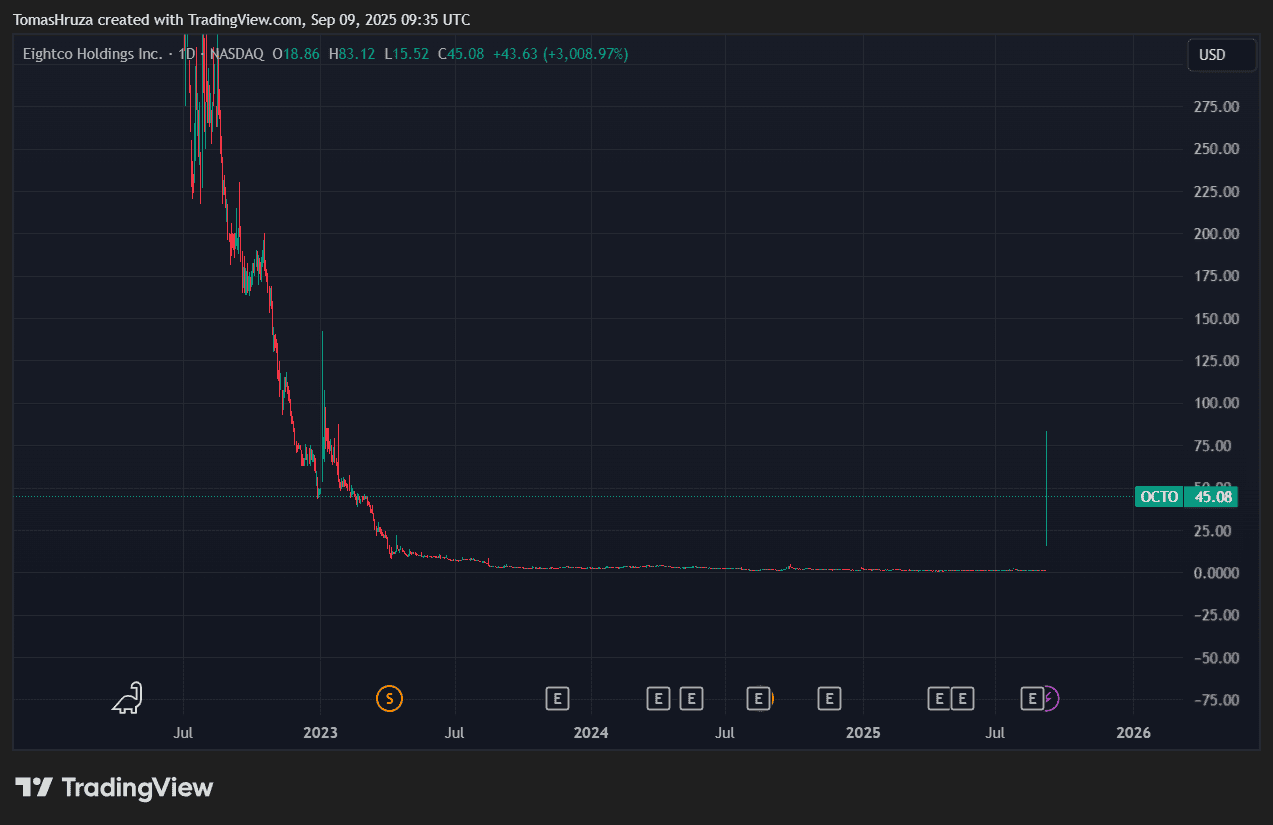Click the first earnings marker after 2024

click(657, 698)
